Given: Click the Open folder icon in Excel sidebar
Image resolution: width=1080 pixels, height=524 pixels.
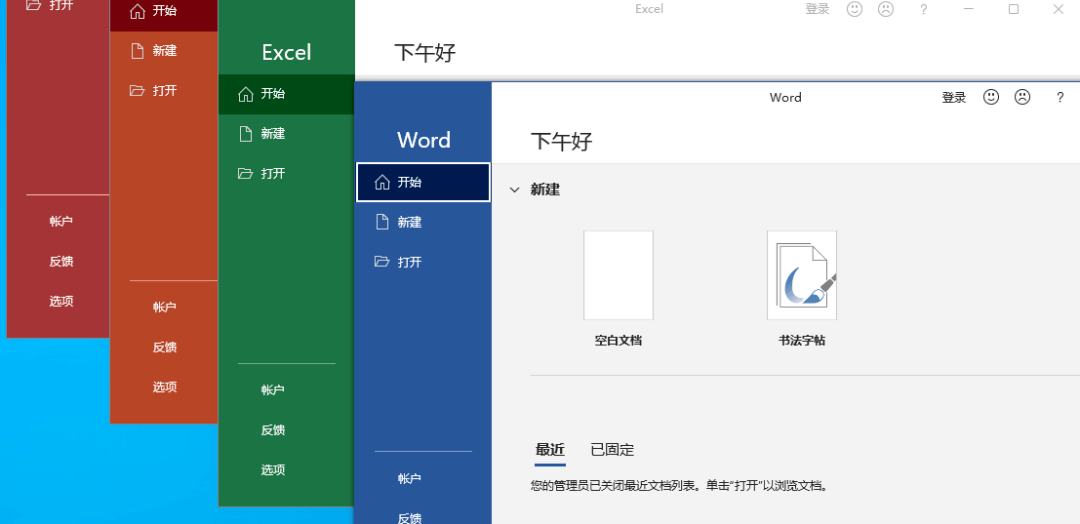Looking at the screenshot, I should coord(245,173).
